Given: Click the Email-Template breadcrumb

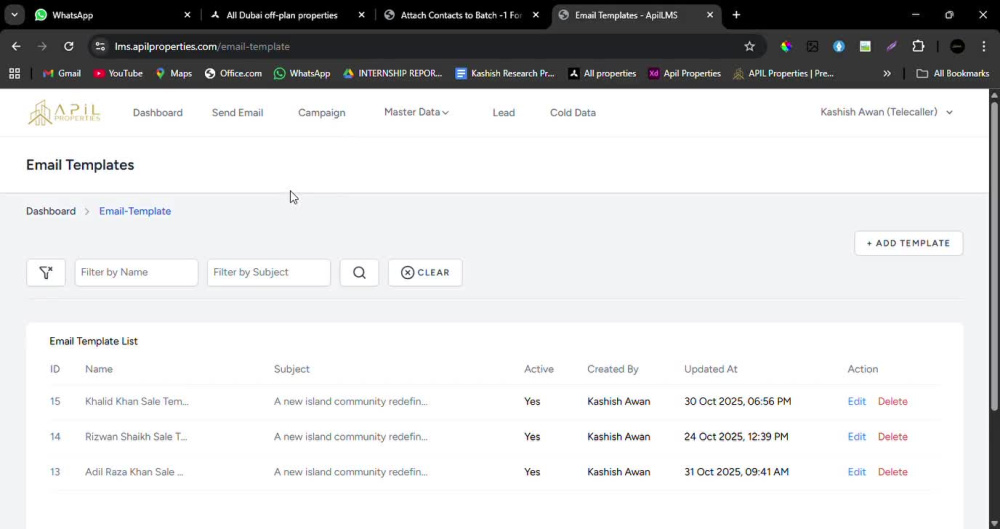Looking at the screenshot, I should 135,211.
